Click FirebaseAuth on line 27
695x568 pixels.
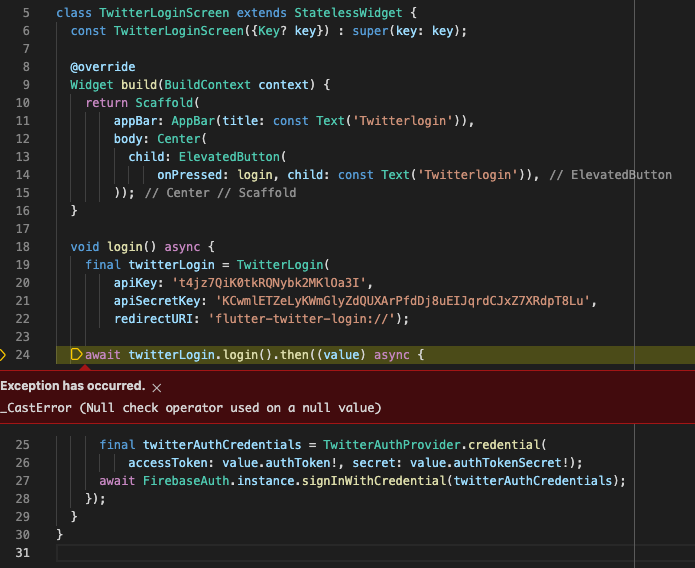point(186,481)
